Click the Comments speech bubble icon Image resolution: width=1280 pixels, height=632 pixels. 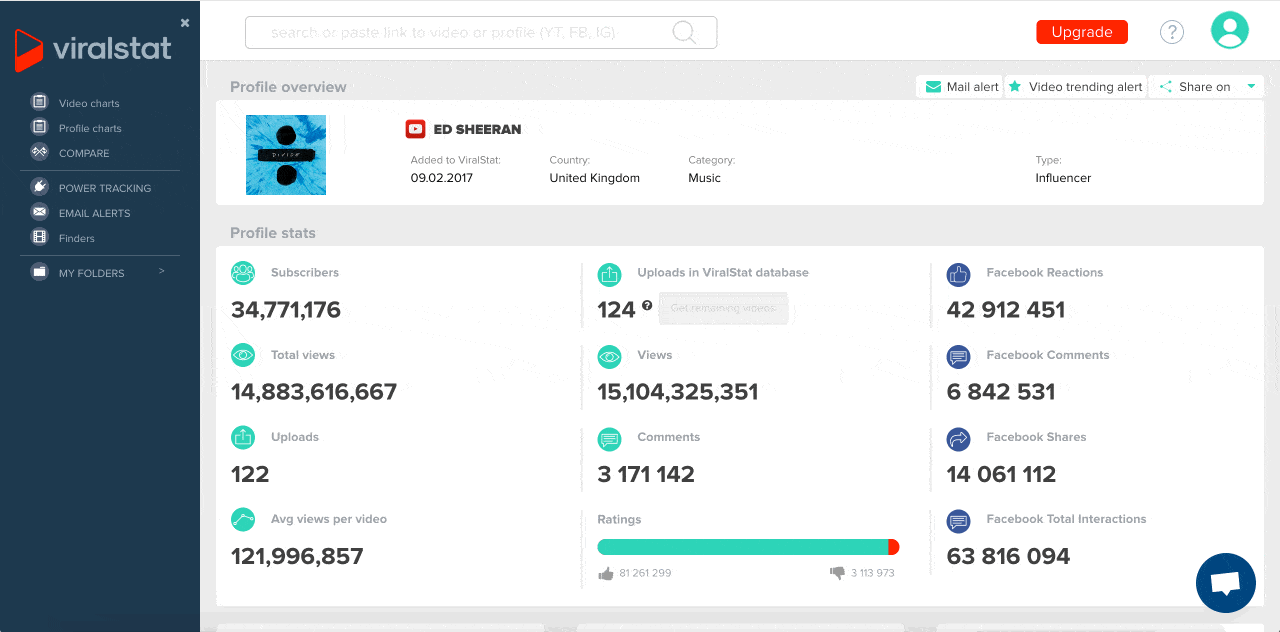coord(609,437)
